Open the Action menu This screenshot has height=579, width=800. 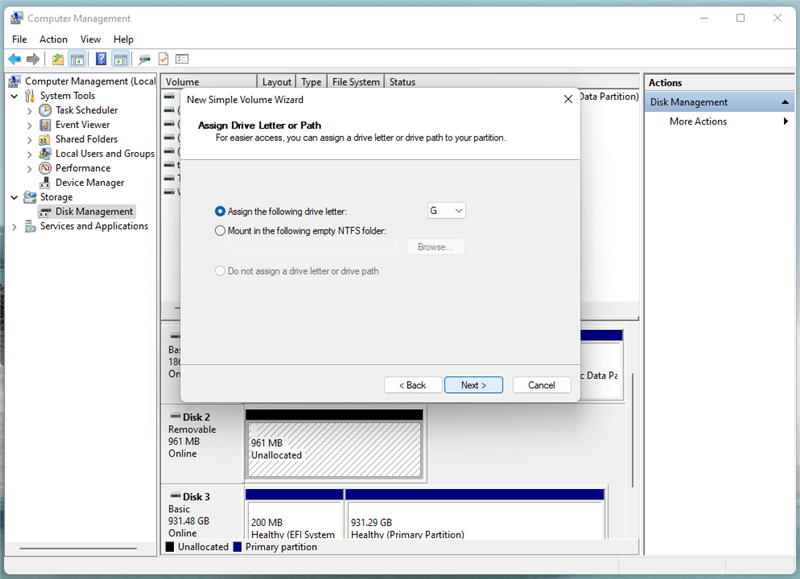pyautogui.click(x=53, y=39)
